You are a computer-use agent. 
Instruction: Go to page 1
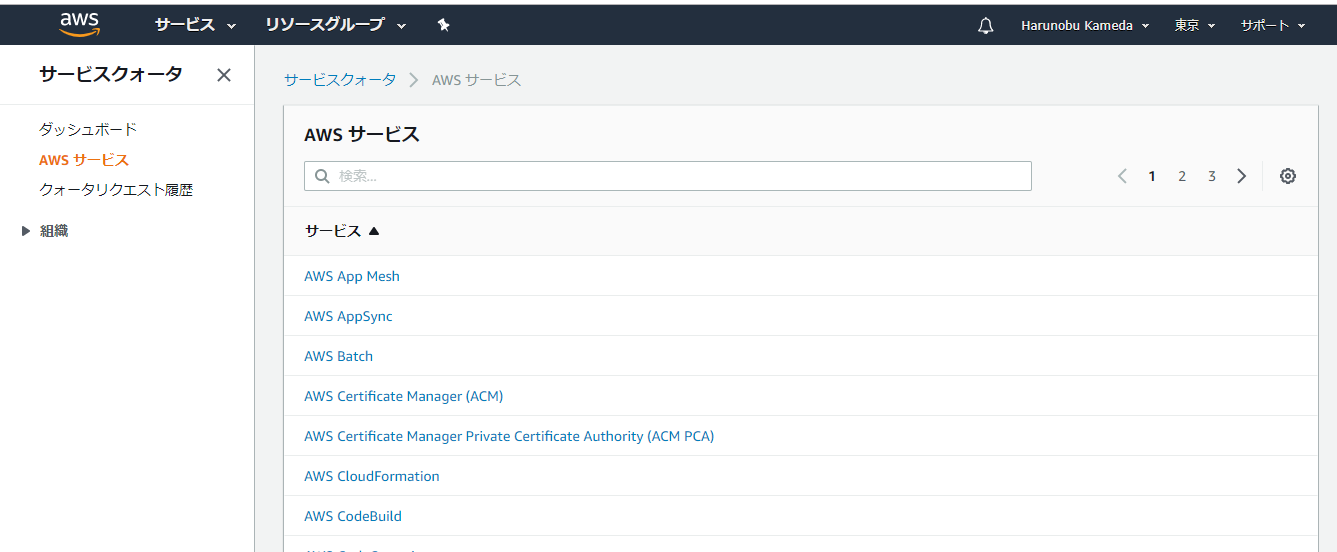tap(1152, 176)
